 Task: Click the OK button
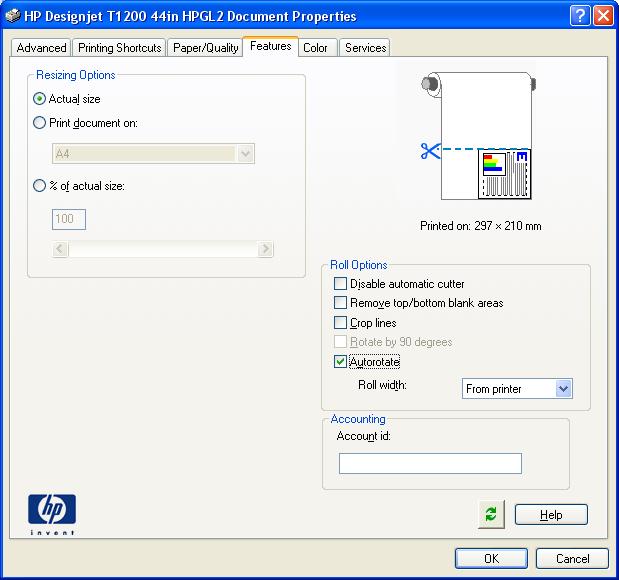click(x=491, y=558)
